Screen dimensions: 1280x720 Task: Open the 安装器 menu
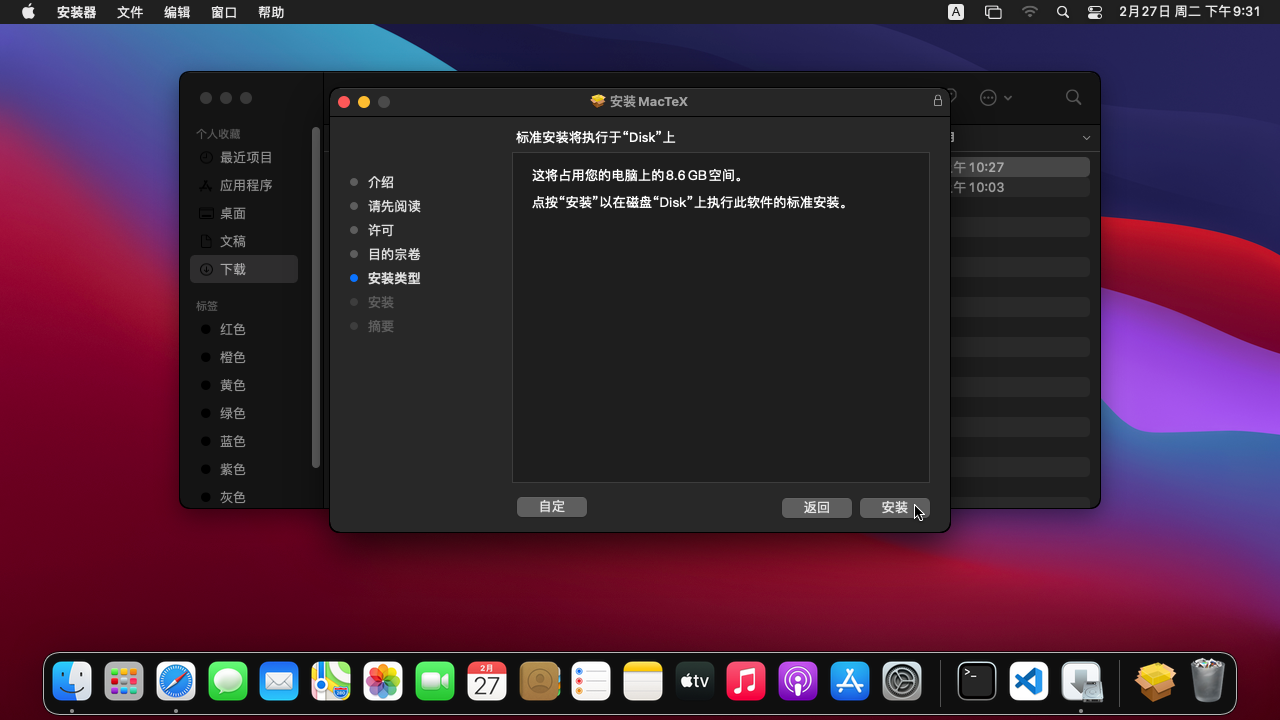coord(77,12)
